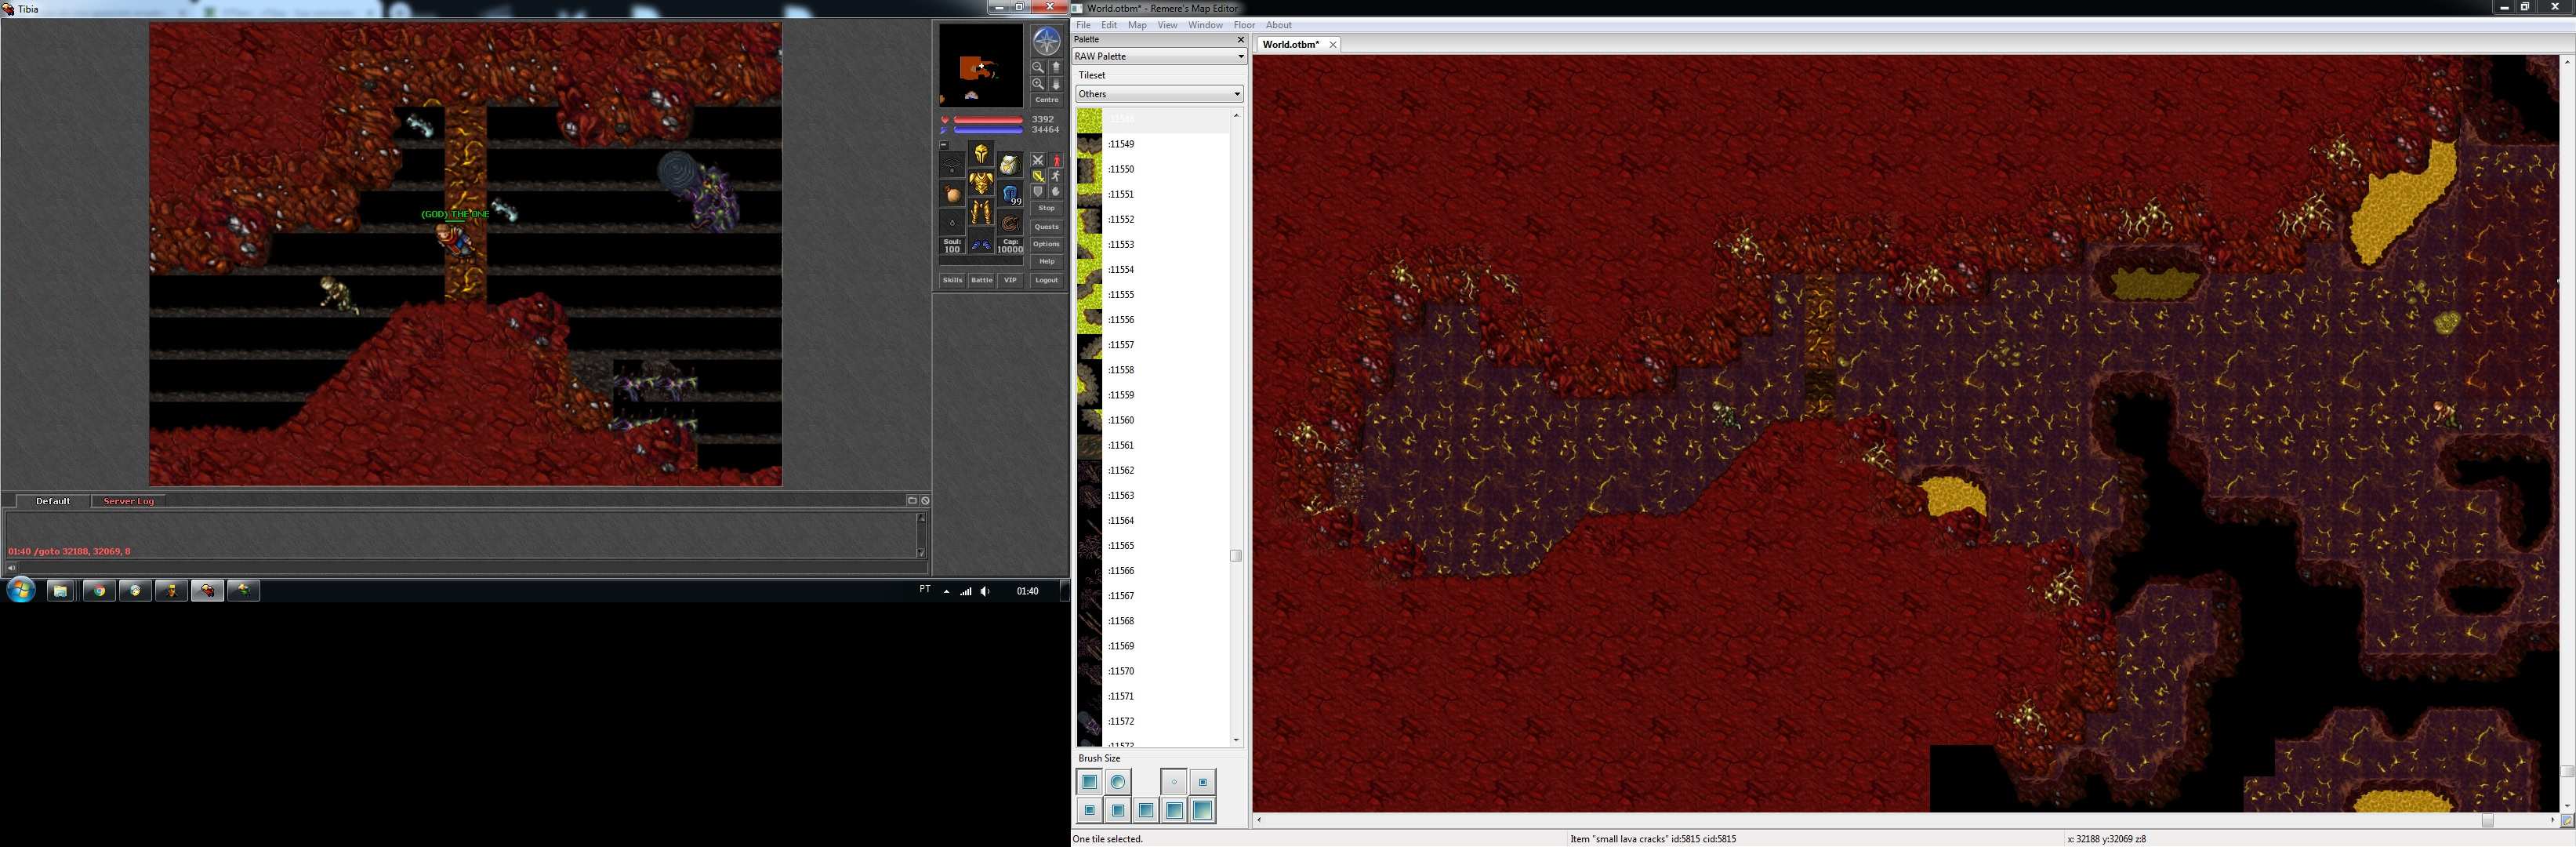
Task: Open the Battle list
Action: [982, 281]
